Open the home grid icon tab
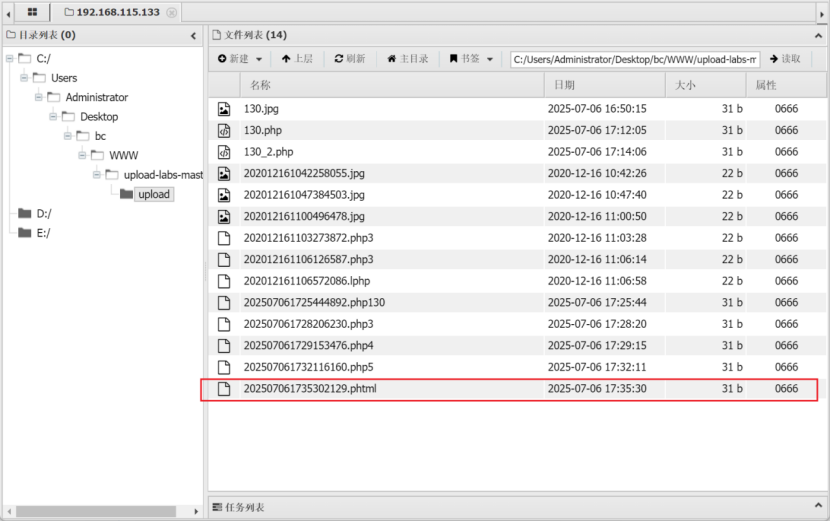The image size is (830, 521). [x=32, y=12]
